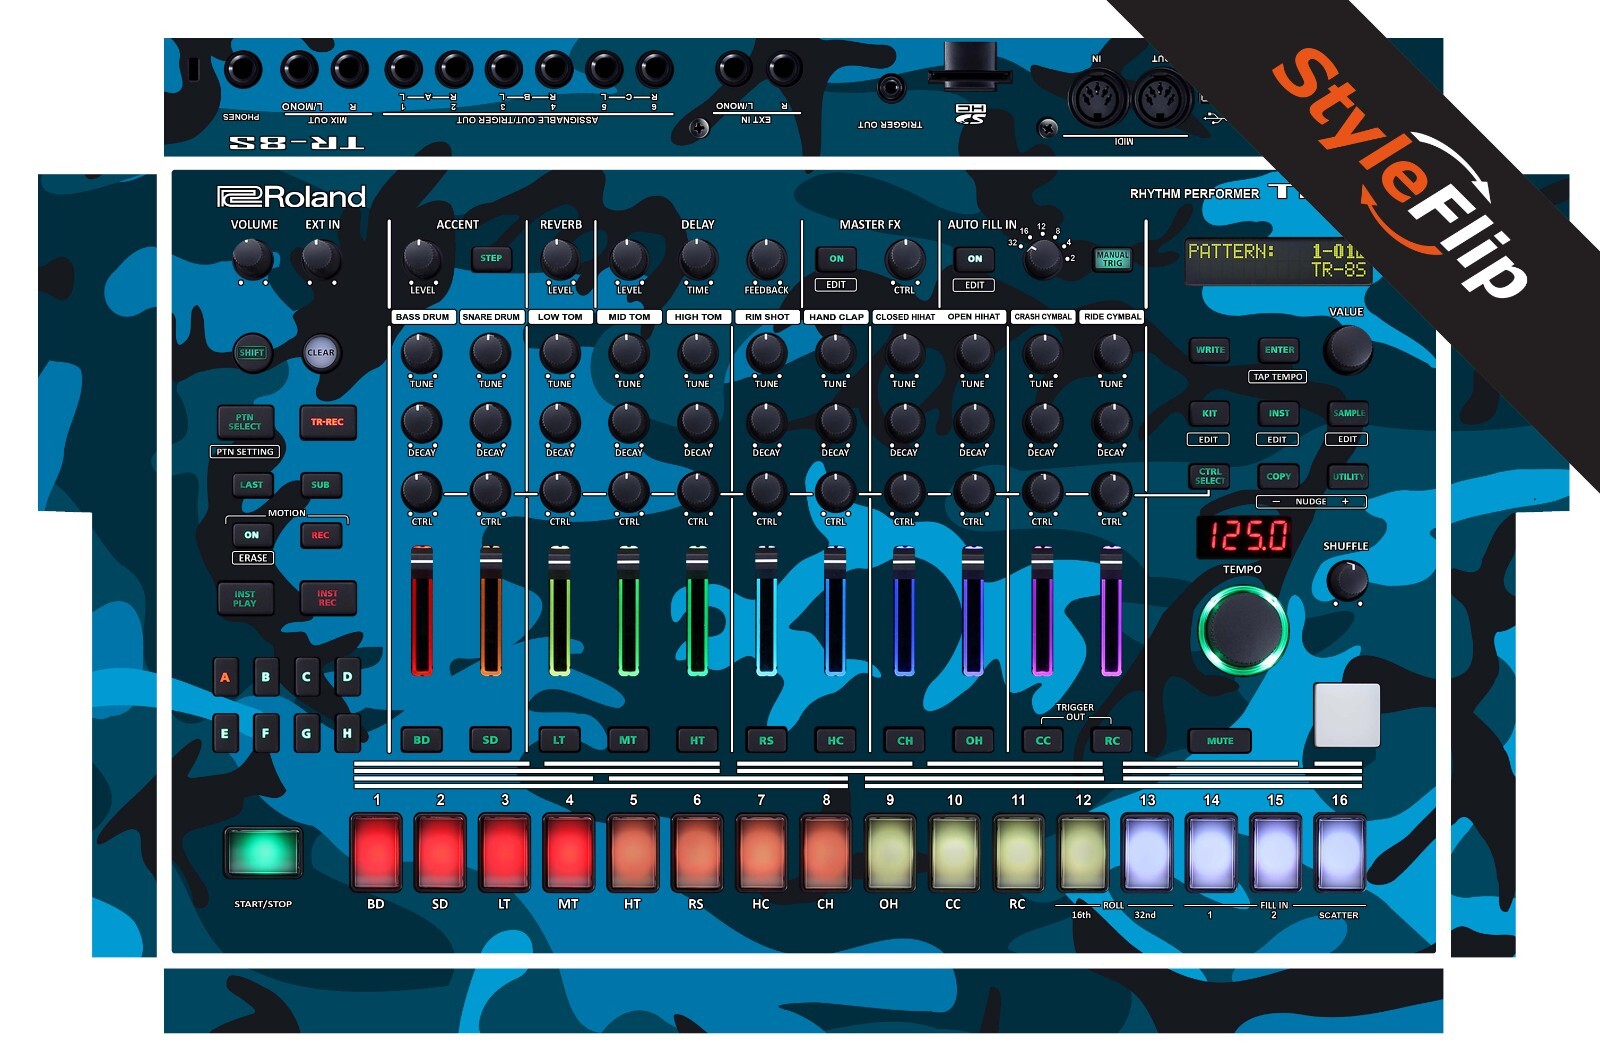1600x1063 pixels.
Task: Click the High Tom DECAY knob
Action: [698, 422]
